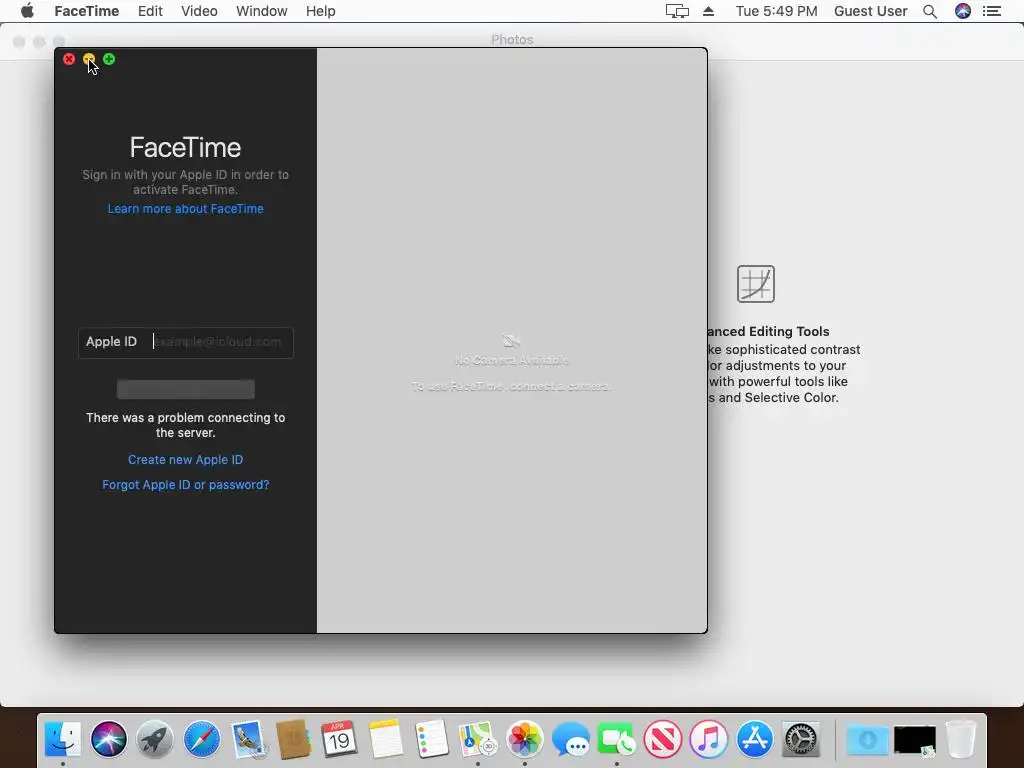Image resolution: width=1024 pixels, height=768 pixels.
Task: Open the Video menu
Action: click(x=199, y=11)
